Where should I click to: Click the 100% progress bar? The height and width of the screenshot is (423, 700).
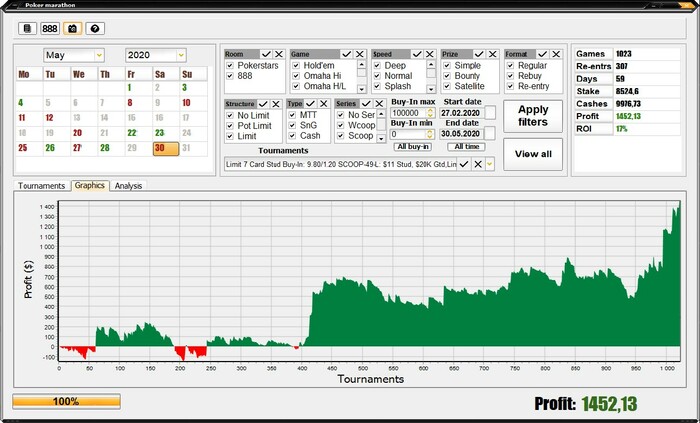(x=66, y=401)
